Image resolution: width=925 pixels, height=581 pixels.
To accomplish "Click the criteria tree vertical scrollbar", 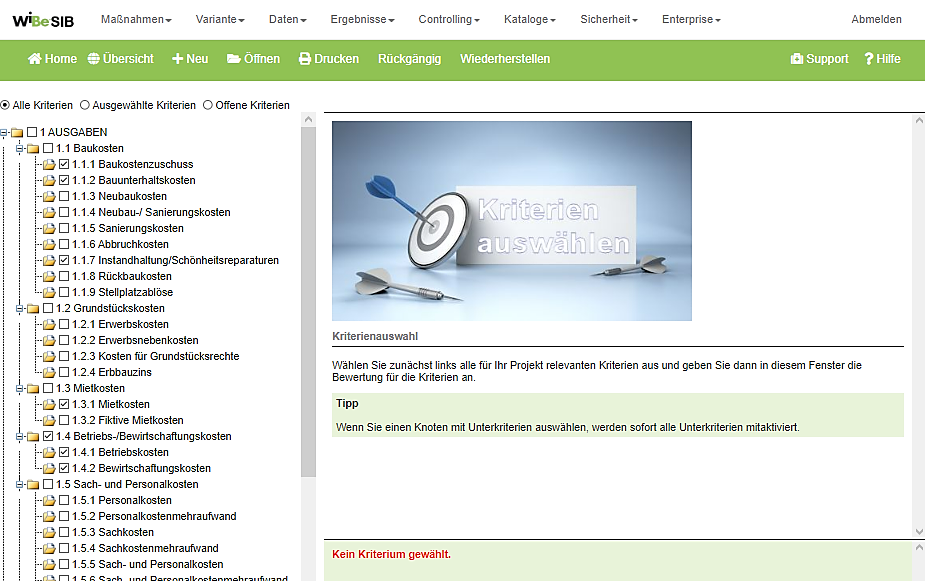I will (x=309, y=300).
